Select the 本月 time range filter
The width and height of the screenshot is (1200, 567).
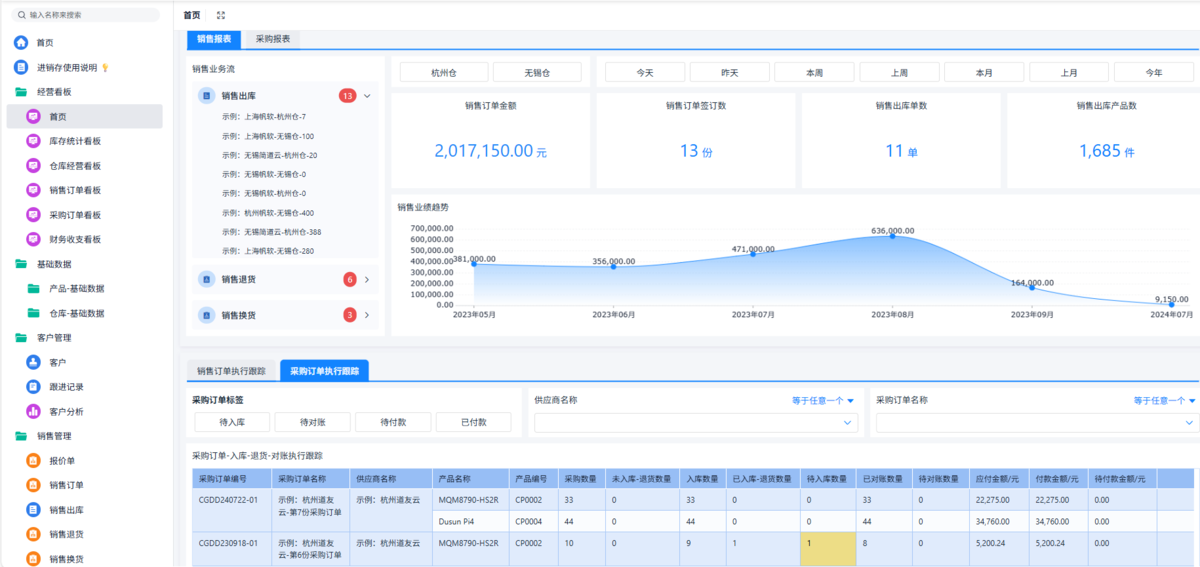[984, 72]
